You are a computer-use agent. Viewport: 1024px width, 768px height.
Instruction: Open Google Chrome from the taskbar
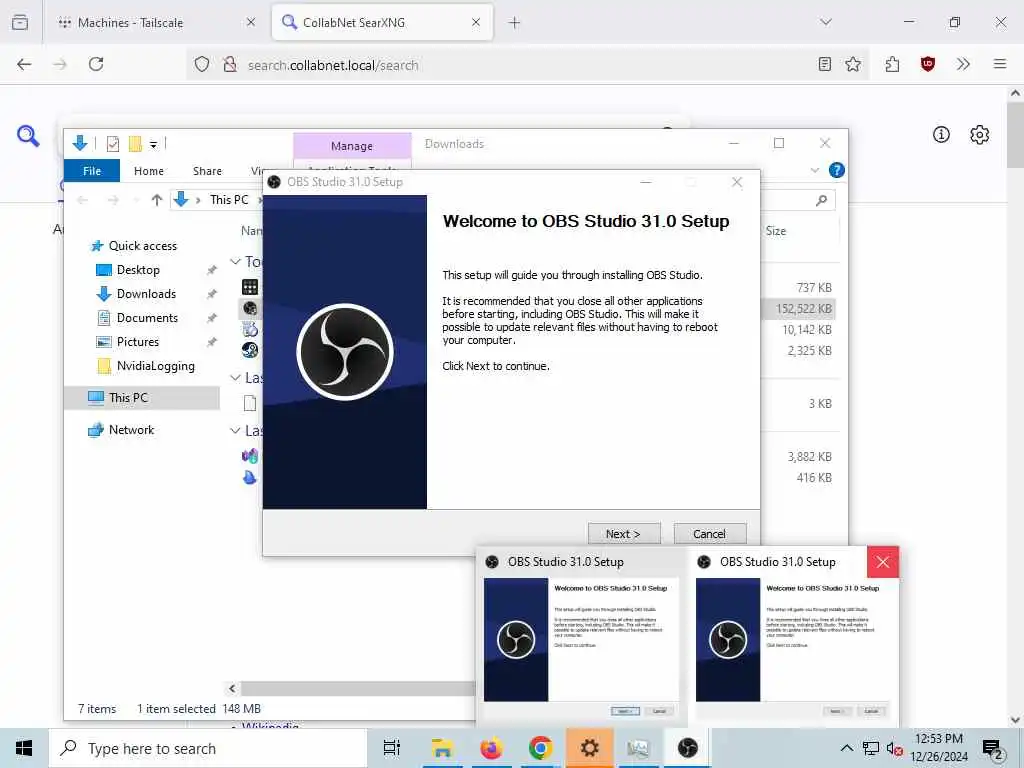coord(540,748)
